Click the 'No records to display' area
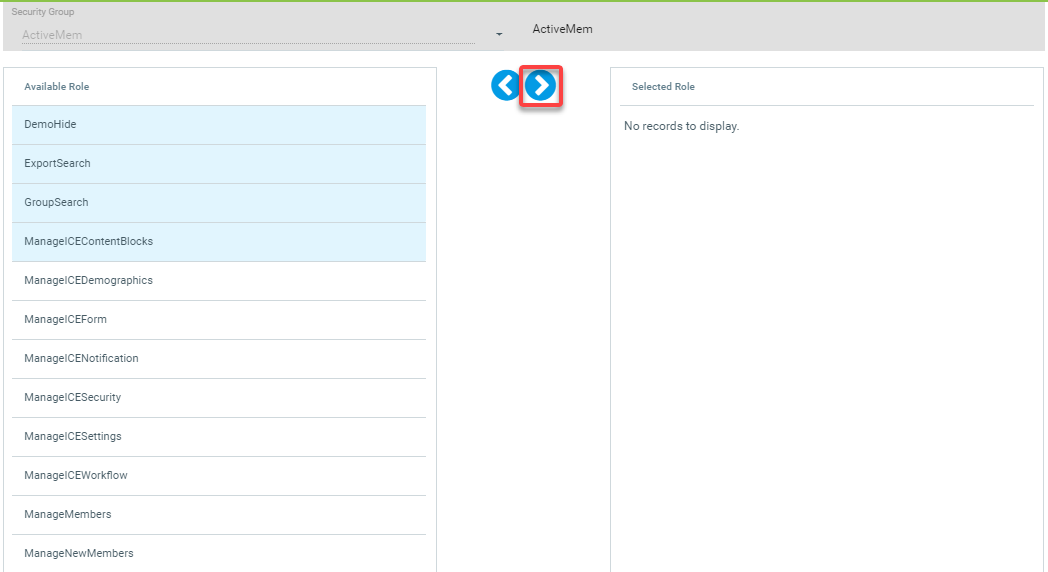This screenshot has width=1048, height=572. [x=681, y=127]
